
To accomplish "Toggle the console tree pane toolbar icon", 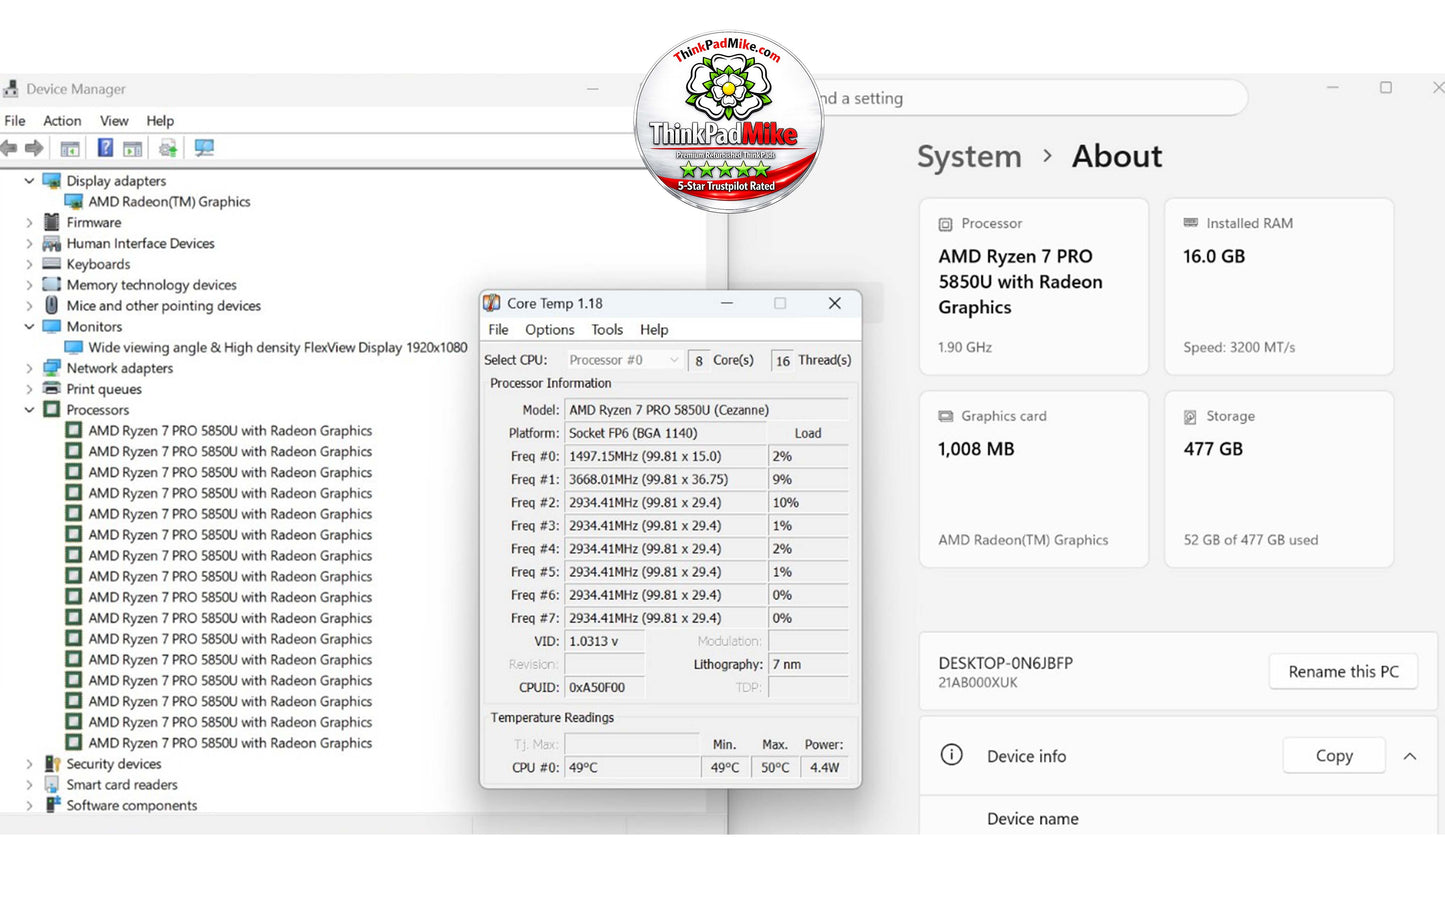I will [x=70, y=148].
